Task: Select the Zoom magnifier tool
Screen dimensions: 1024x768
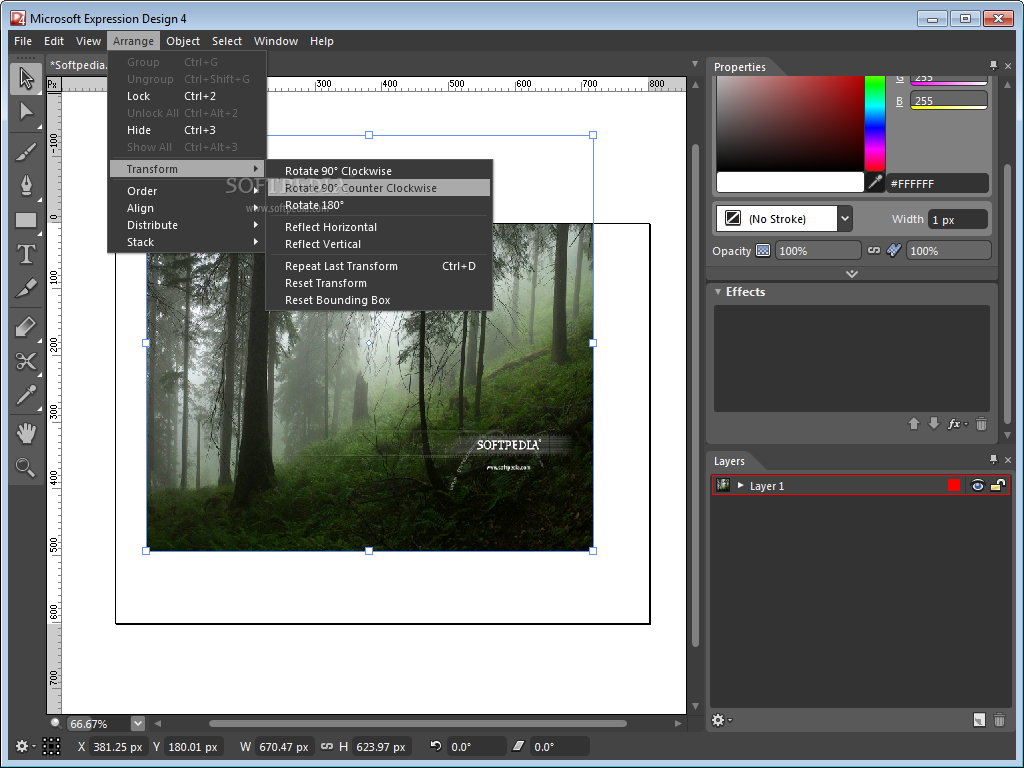Action: pyautogui.click(x=26, y=467)
